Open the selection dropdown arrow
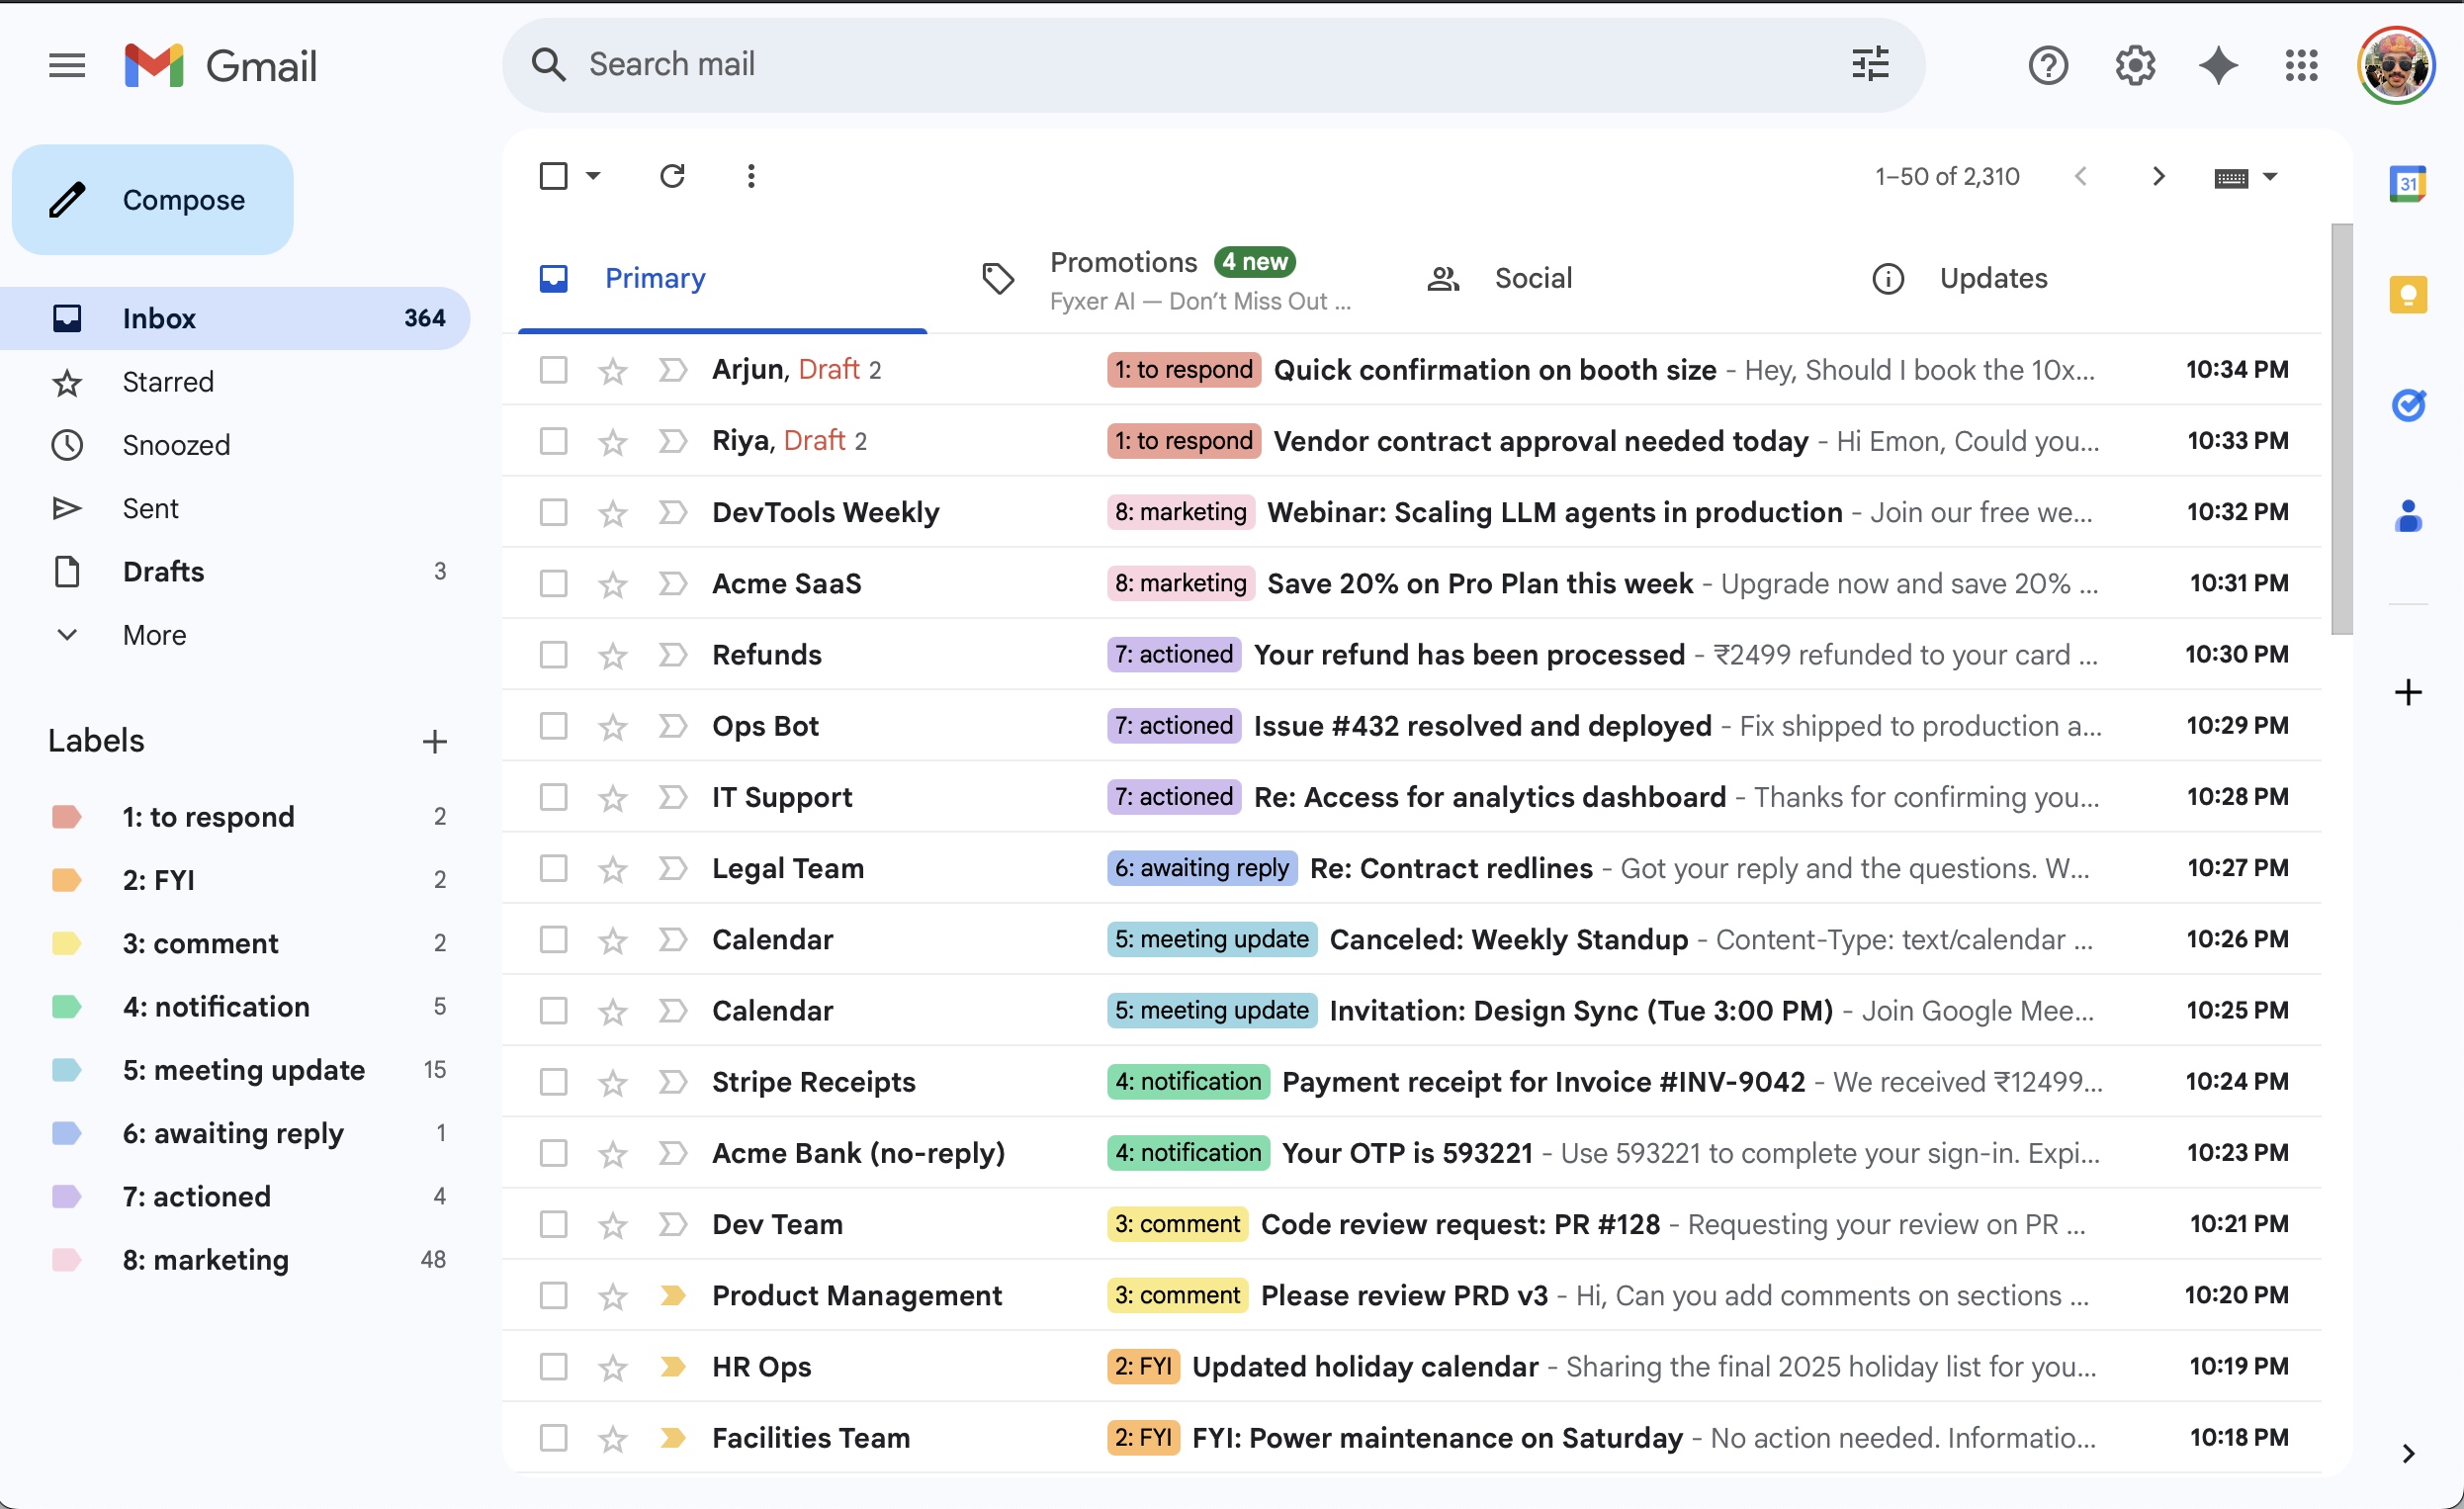This screenshot has width=2464, height=1509. pyautogui.click(x=592, y=176)
